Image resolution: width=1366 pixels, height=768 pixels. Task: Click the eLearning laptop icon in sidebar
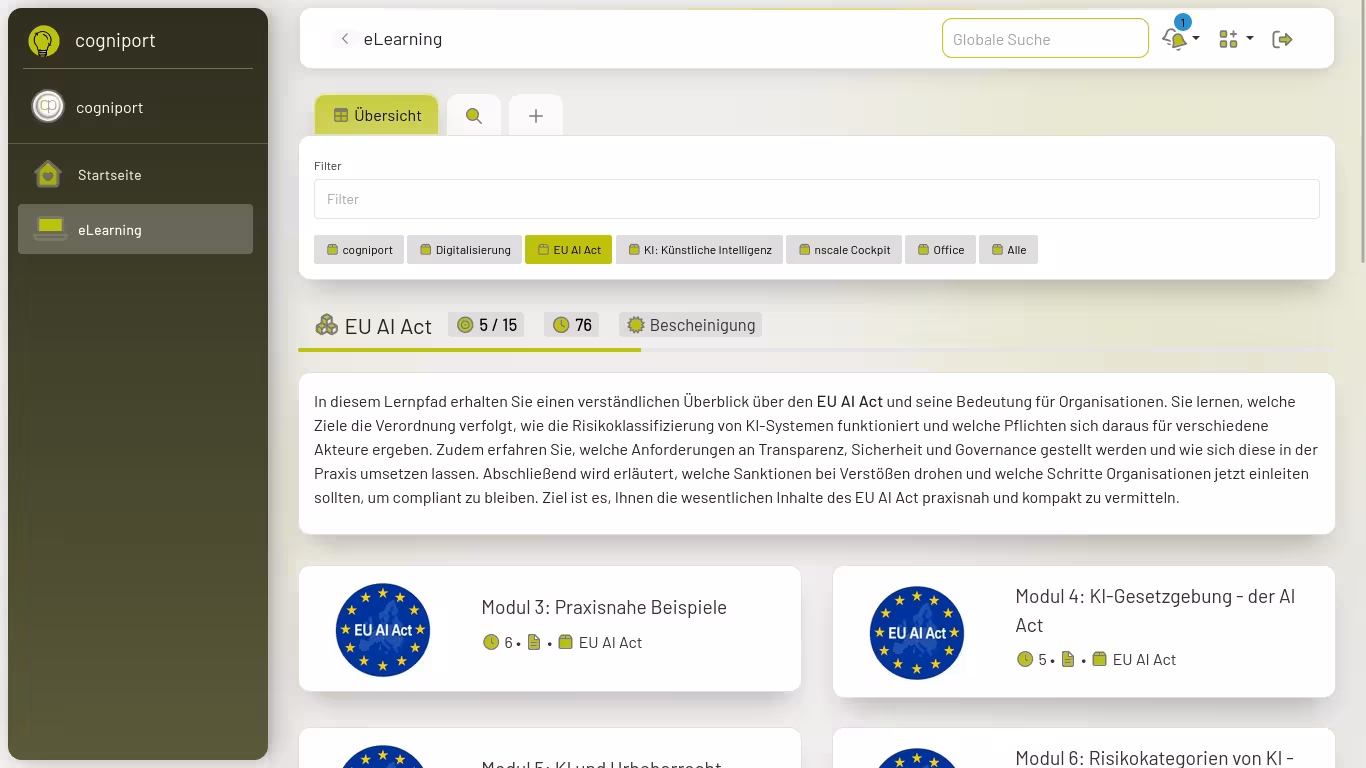tap(50, 229)
